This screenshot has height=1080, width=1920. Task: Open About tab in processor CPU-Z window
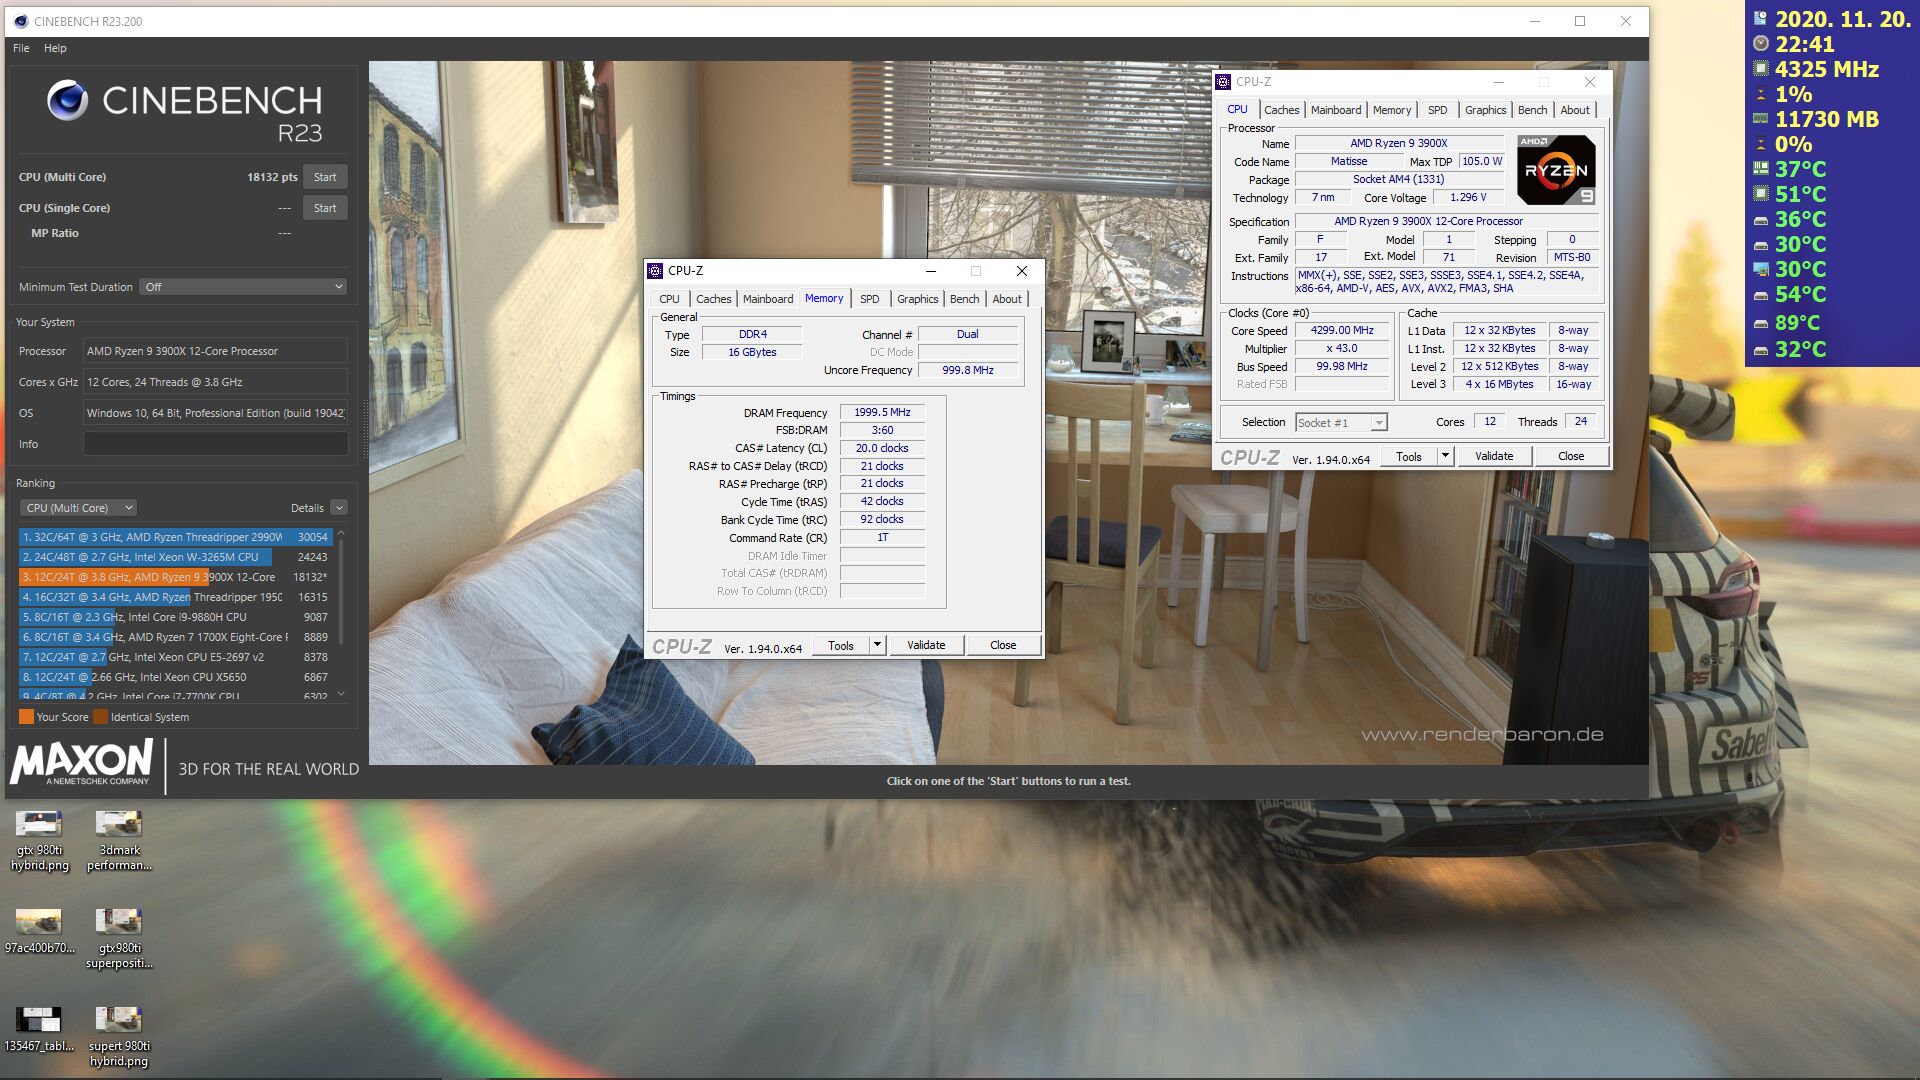tap(1575, 110)
